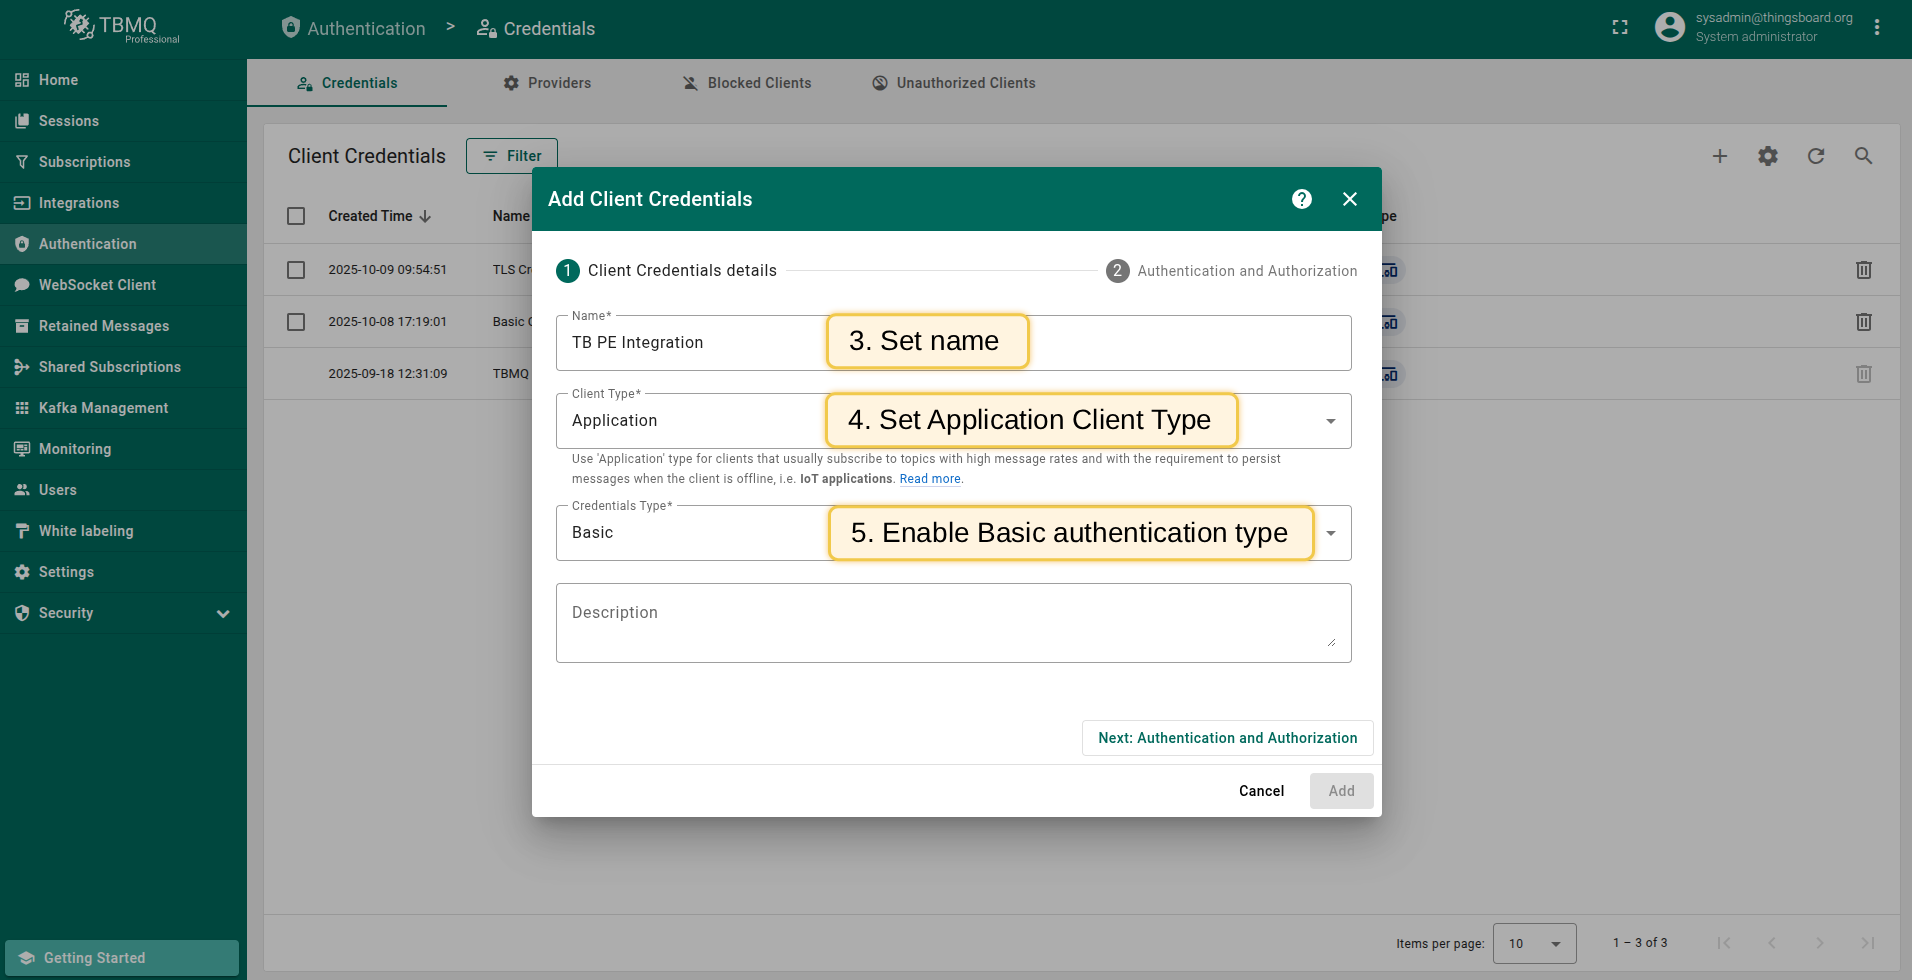Open the user account menu dots
Viewport: 1912px width, 980px height.
pyautogui.click(x=1877, y=28)
